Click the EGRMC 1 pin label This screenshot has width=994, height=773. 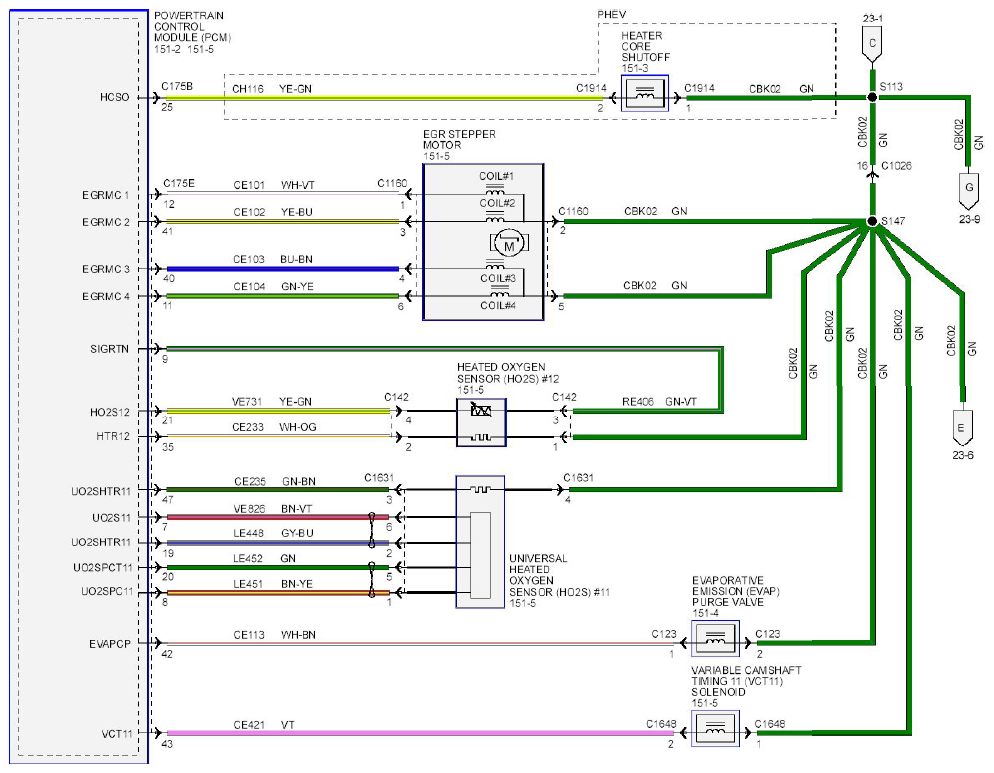(x=105, y=195)
